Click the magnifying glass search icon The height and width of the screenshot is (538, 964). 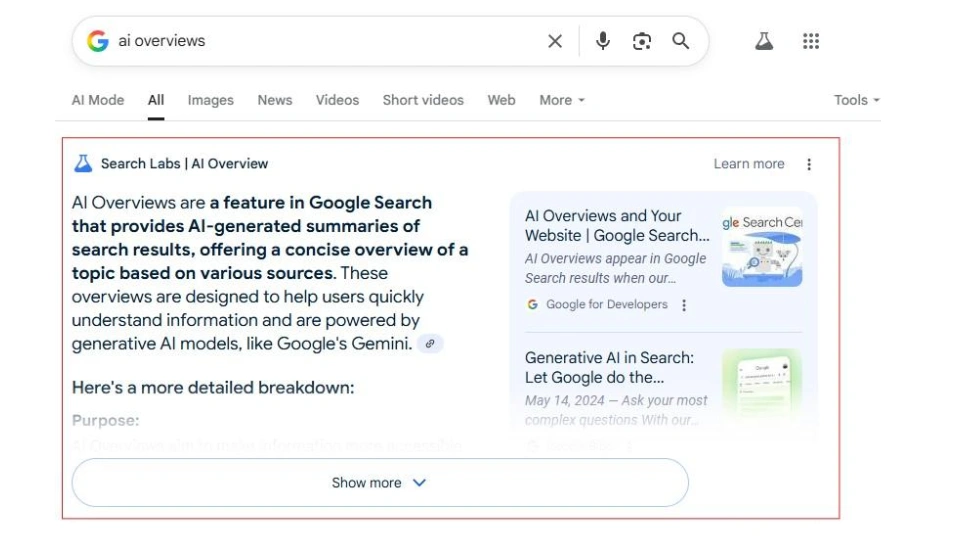(681, 41)
